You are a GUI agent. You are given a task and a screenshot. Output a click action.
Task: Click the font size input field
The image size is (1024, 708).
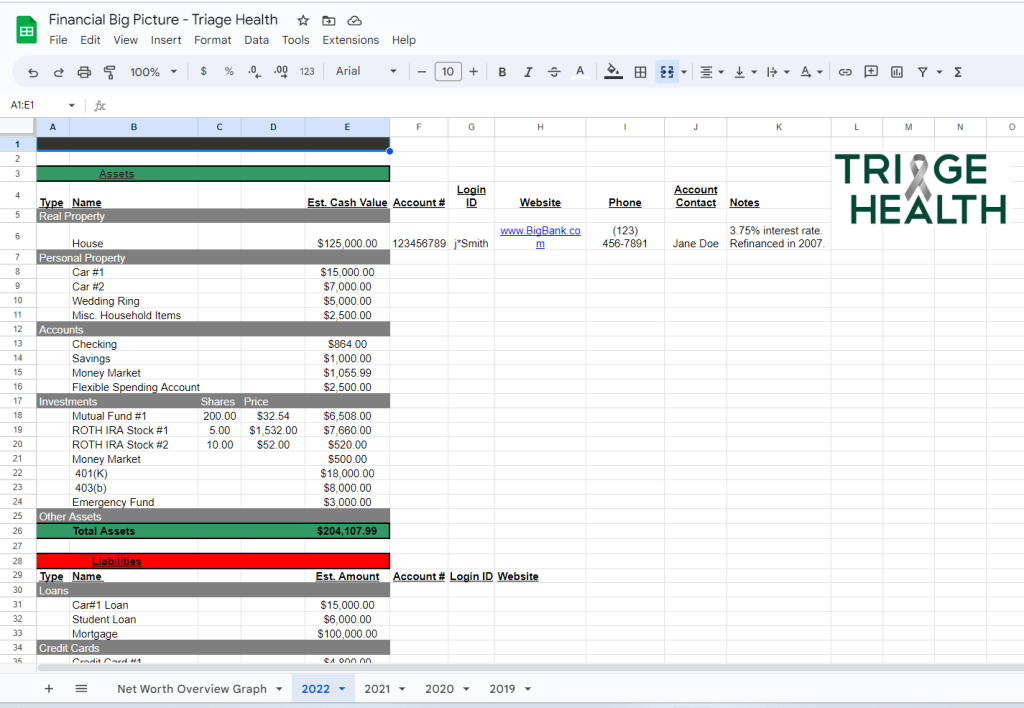pyautogui.click(x=447, y=72)
